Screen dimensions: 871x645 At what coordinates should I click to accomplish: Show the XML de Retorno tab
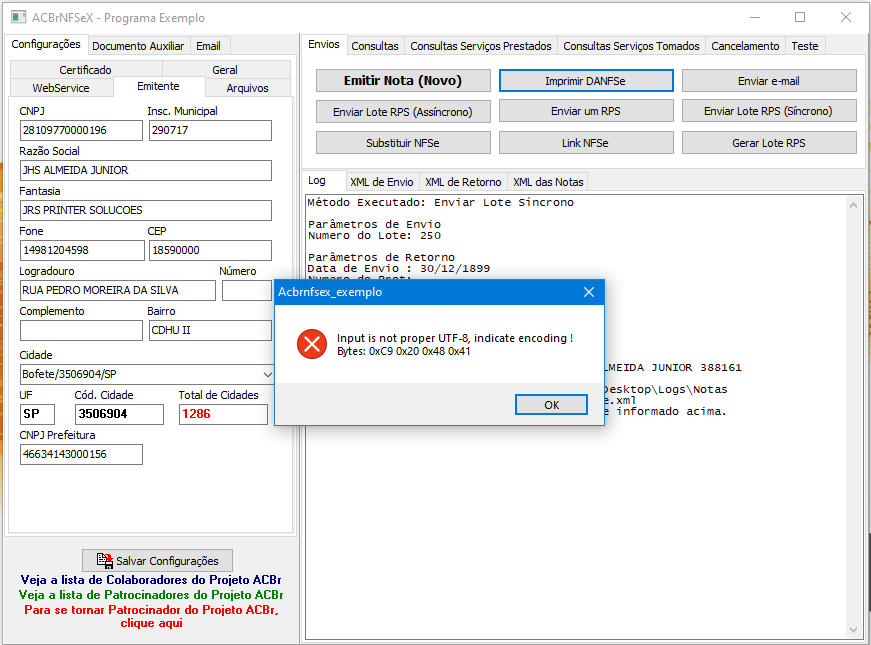click(463, 182)
